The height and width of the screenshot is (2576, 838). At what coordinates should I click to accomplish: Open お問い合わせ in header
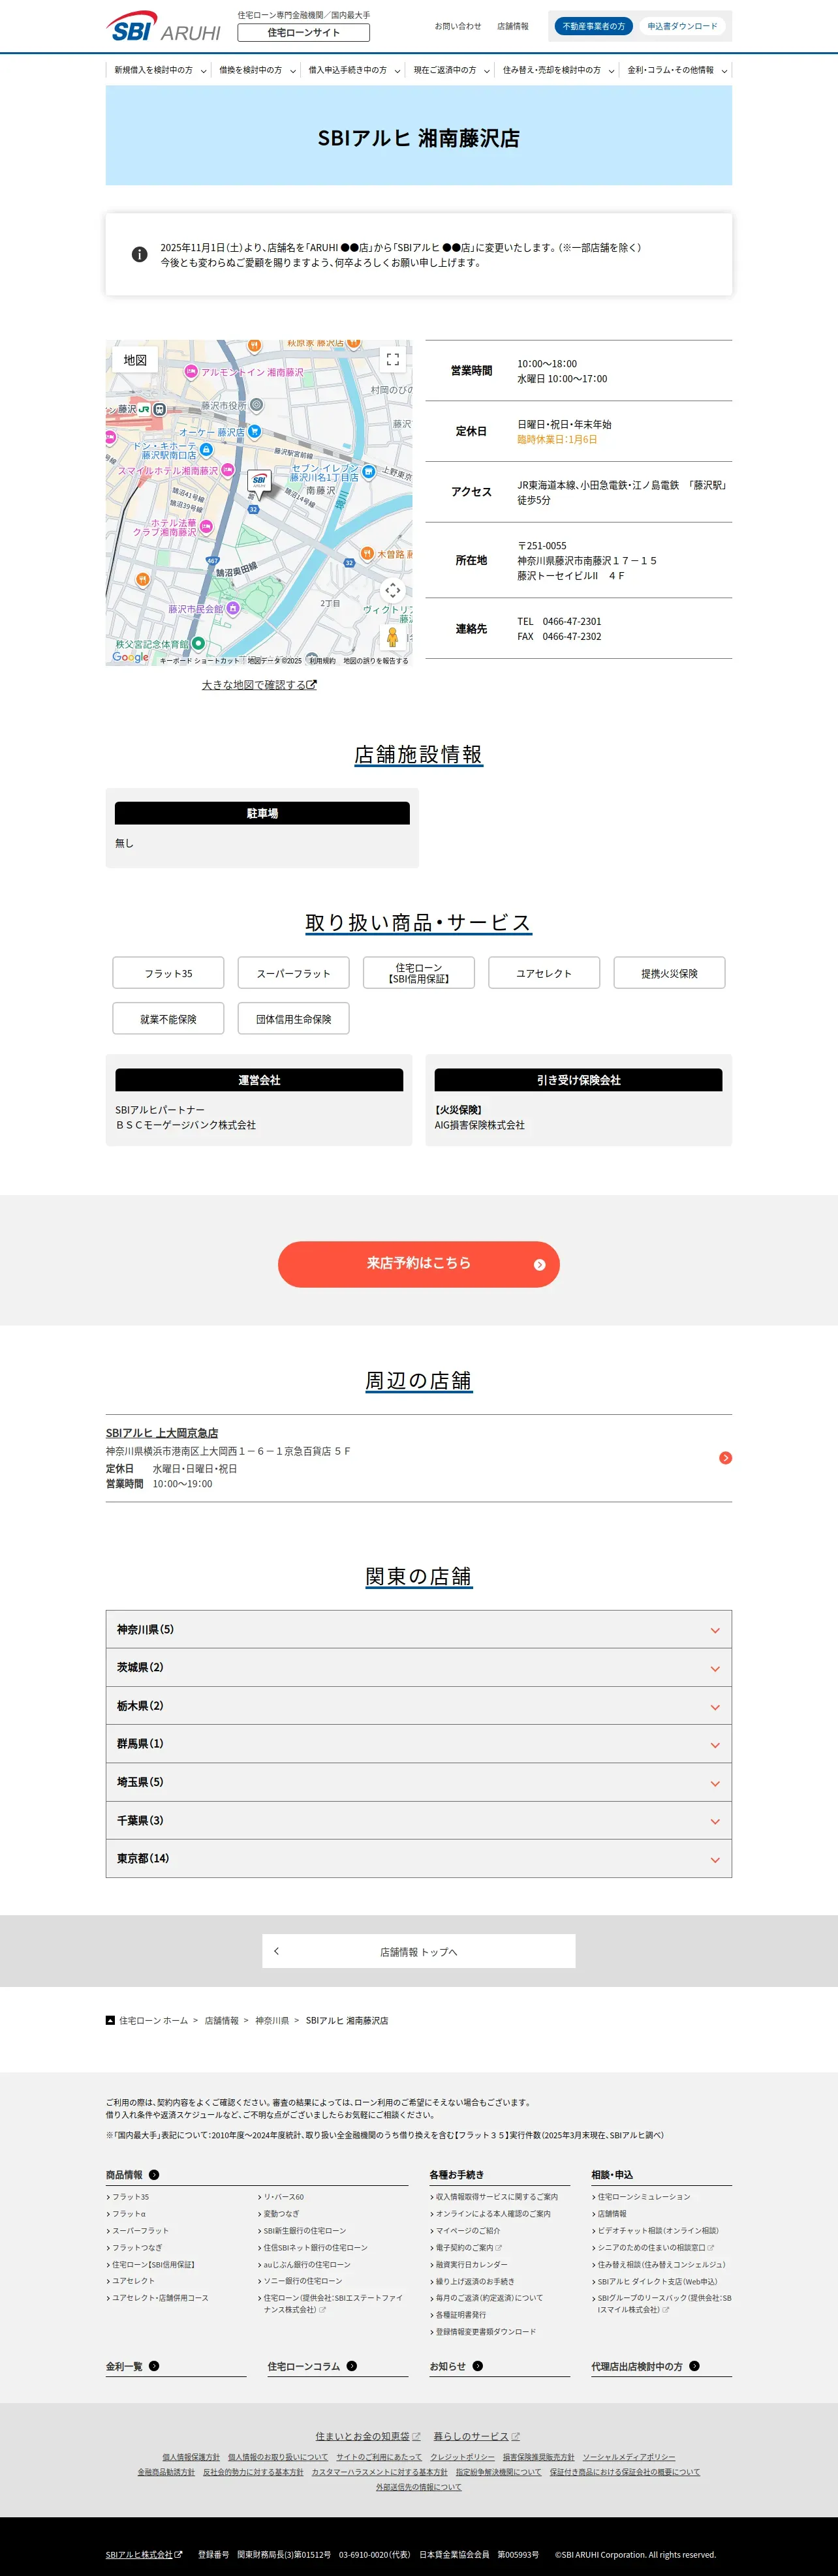pos(458,26)
